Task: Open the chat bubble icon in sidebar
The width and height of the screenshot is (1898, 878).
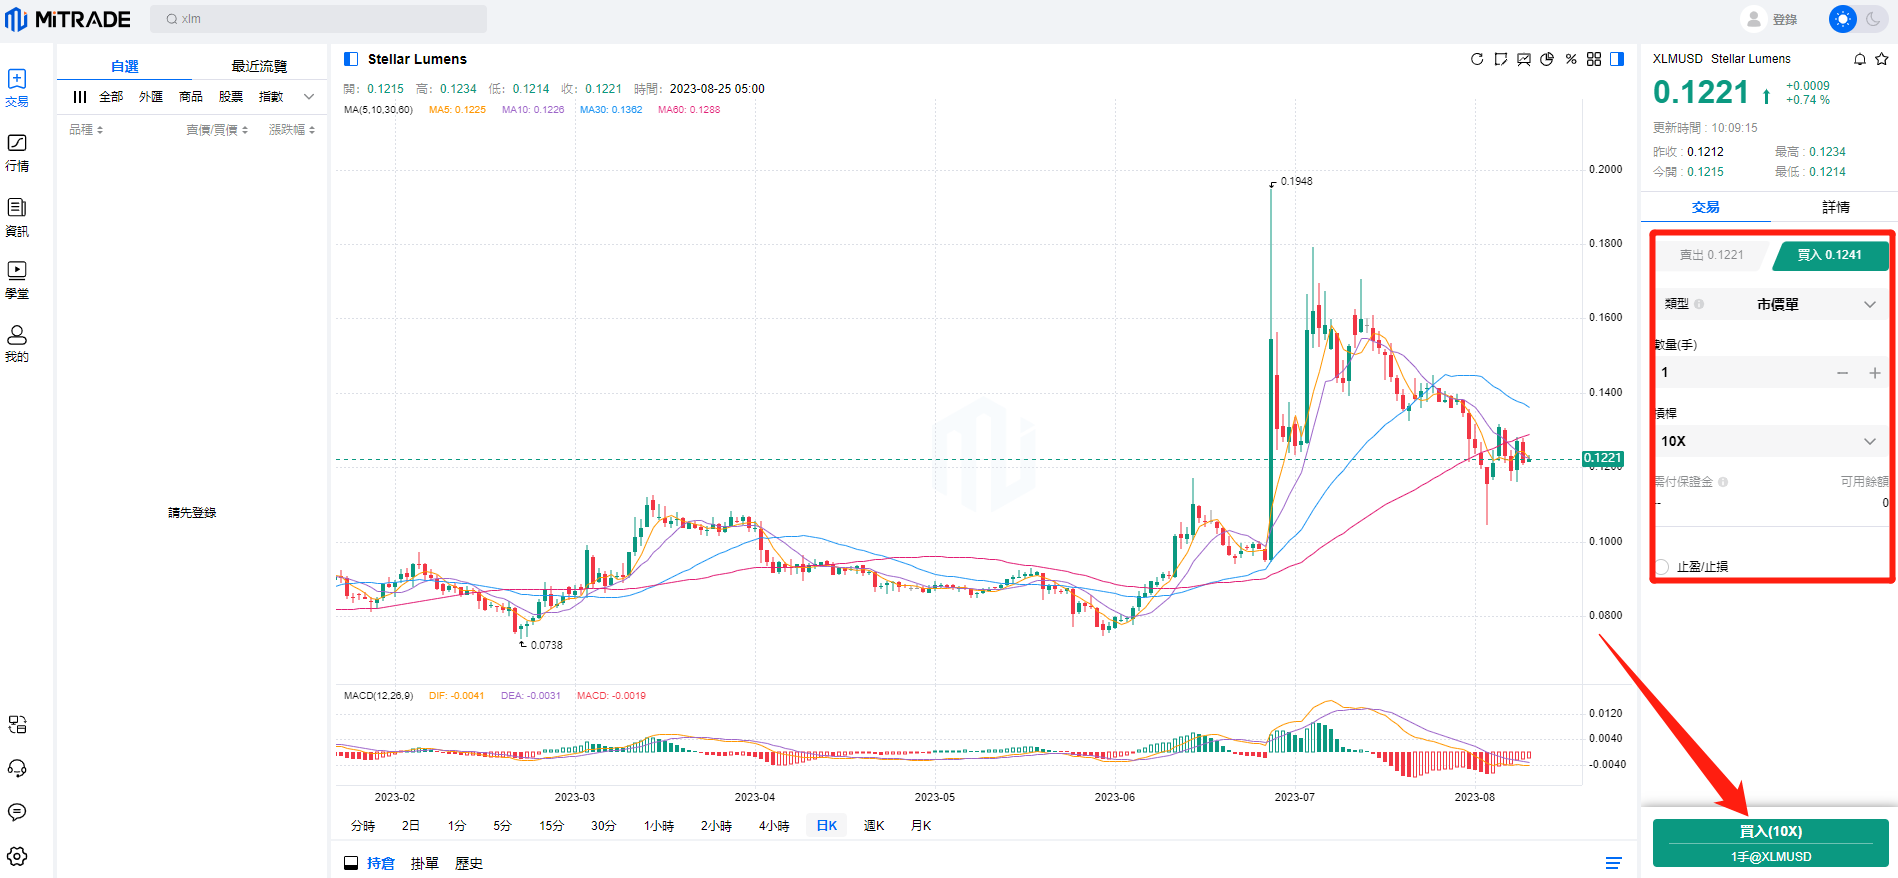Action: [x=17, y=812]
